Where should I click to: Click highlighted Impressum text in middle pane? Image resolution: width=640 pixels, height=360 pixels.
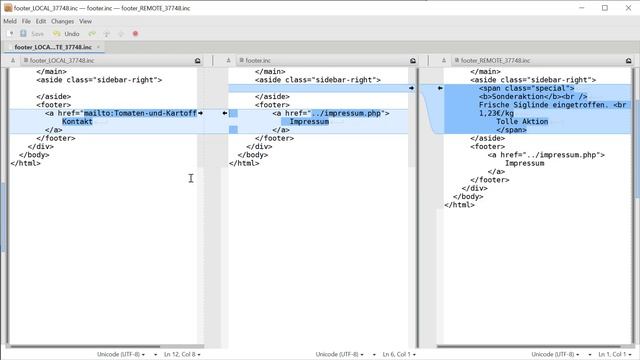click(x=309, y=122)
